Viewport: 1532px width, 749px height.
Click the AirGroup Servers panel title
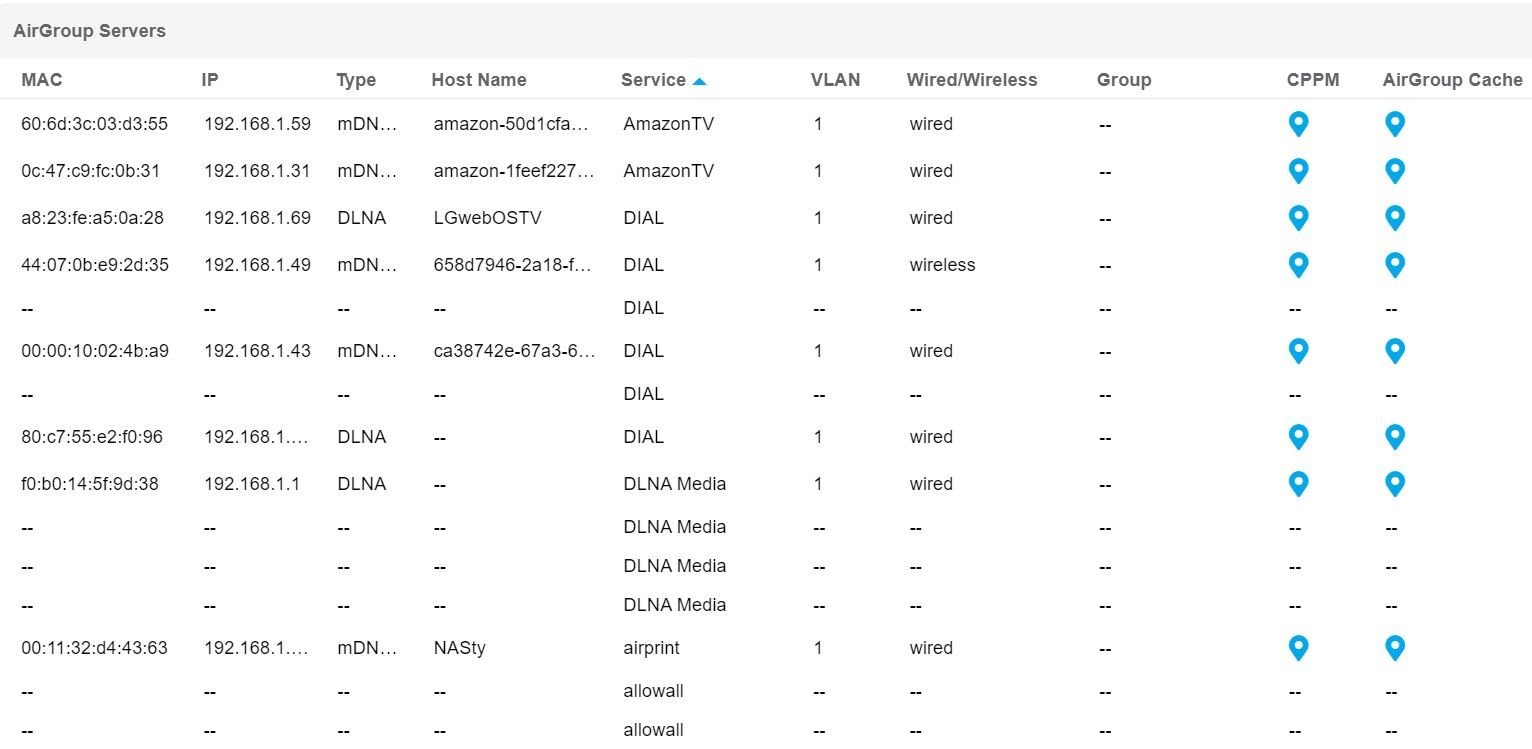click(x=89, y=31)
